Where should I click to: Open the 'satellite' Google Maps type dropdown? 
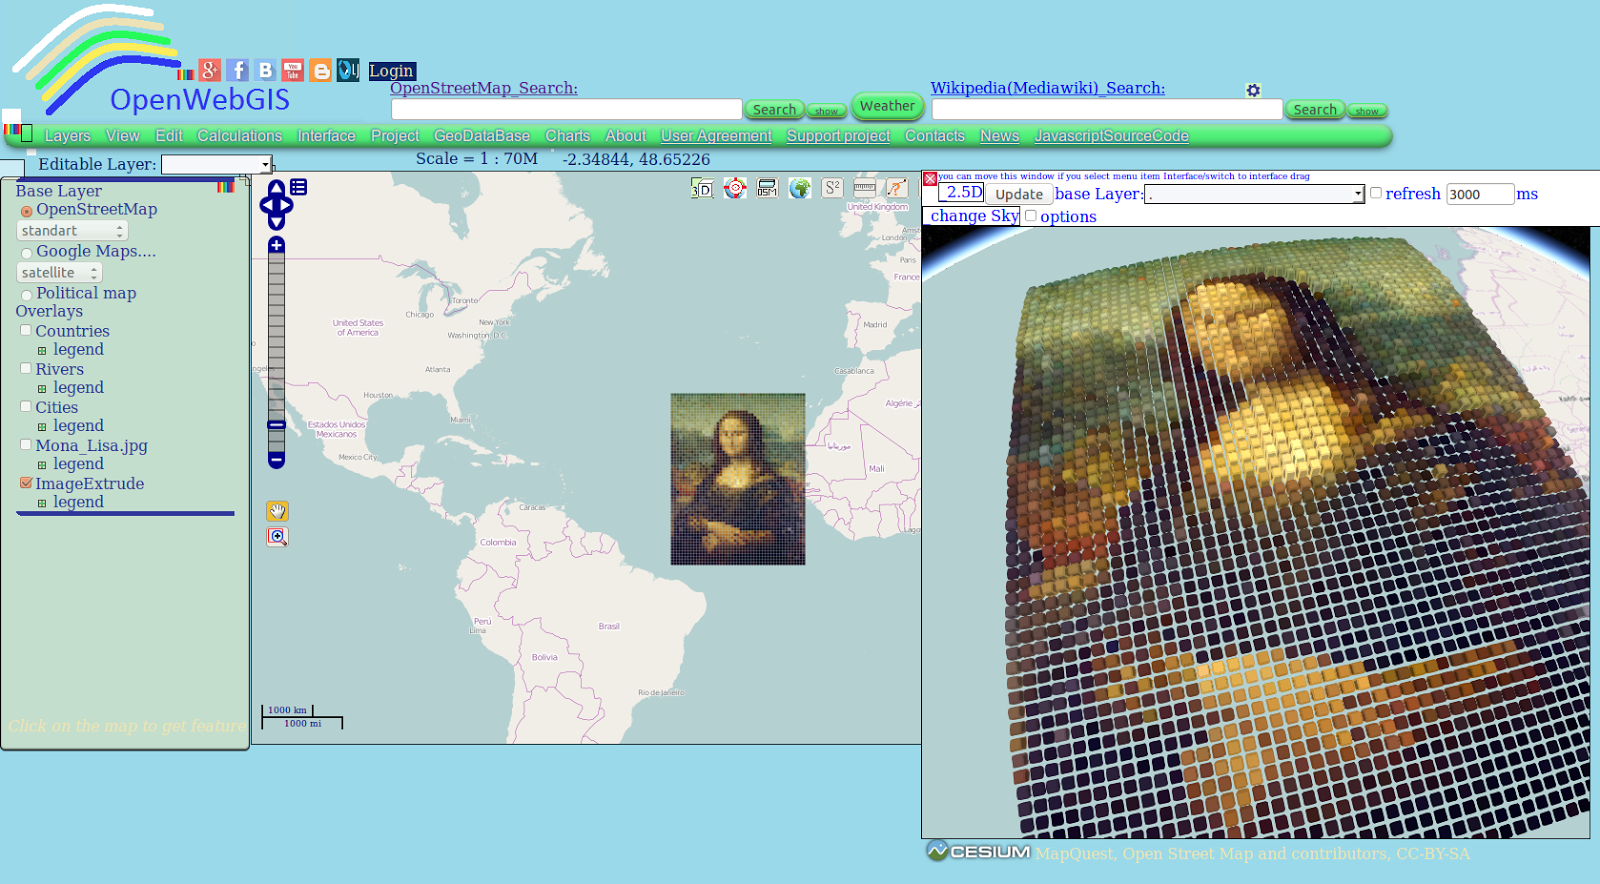(x=59, y=273)
